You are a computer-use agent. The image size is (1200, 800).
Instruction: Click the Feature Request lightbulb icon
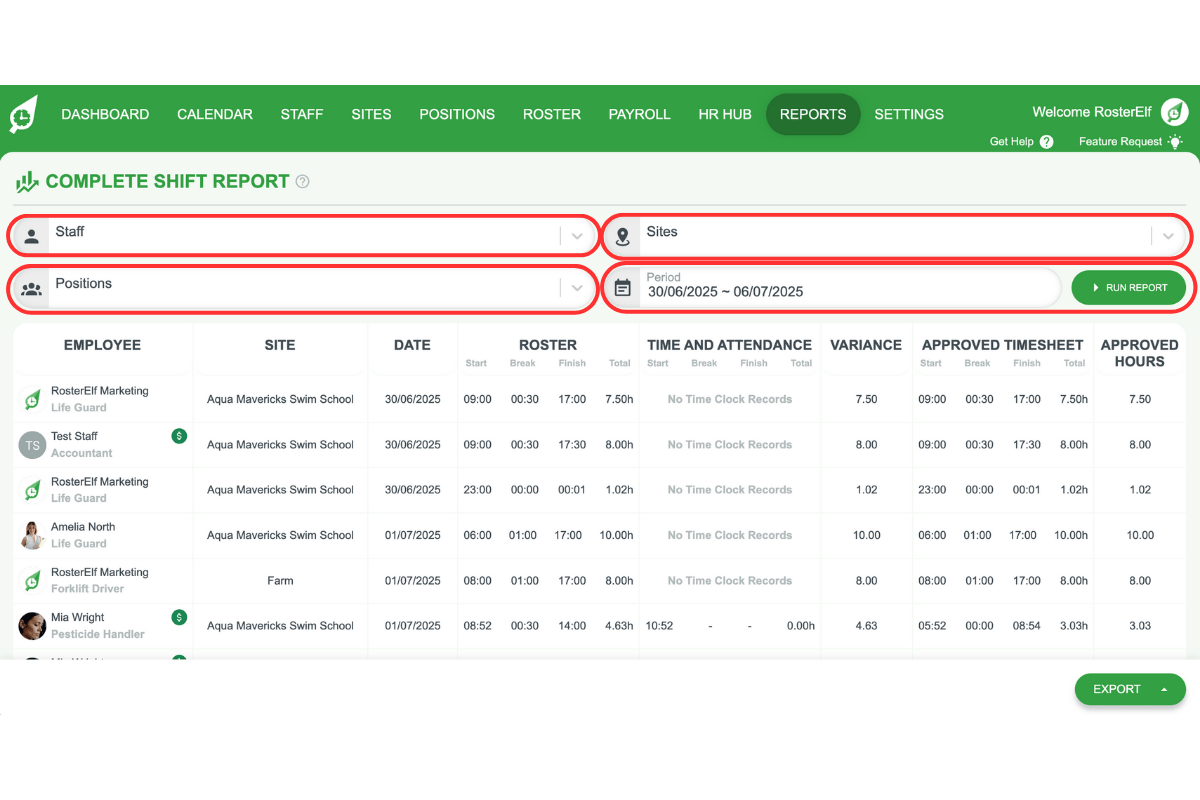pos(1177,142)
